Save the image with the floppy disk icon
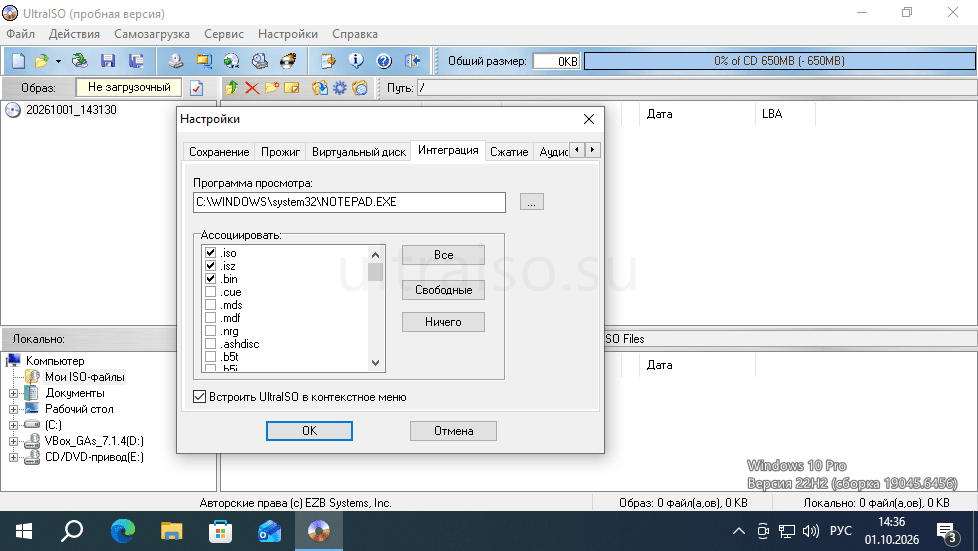The height and width of the screenshot is (551, 978). (x=108, y=61)
